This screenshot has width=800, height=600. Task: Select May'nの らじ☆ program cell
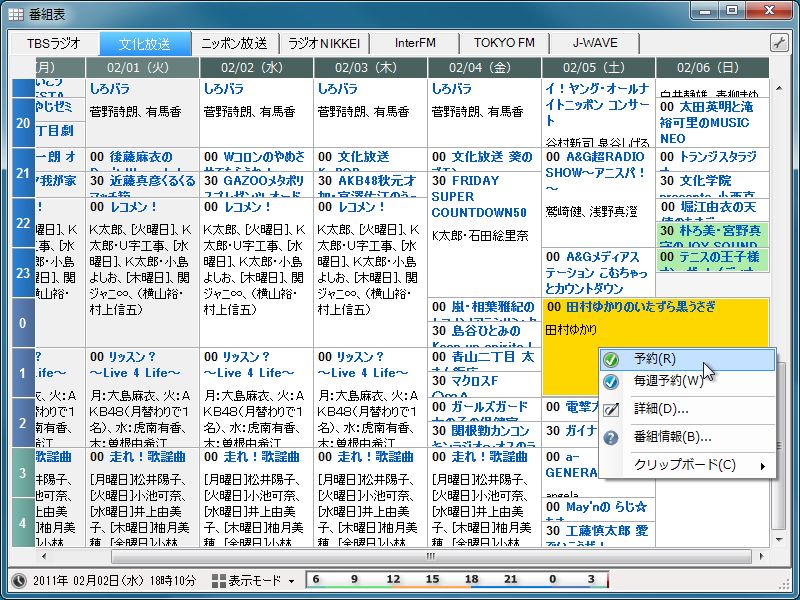coord(598,510)
